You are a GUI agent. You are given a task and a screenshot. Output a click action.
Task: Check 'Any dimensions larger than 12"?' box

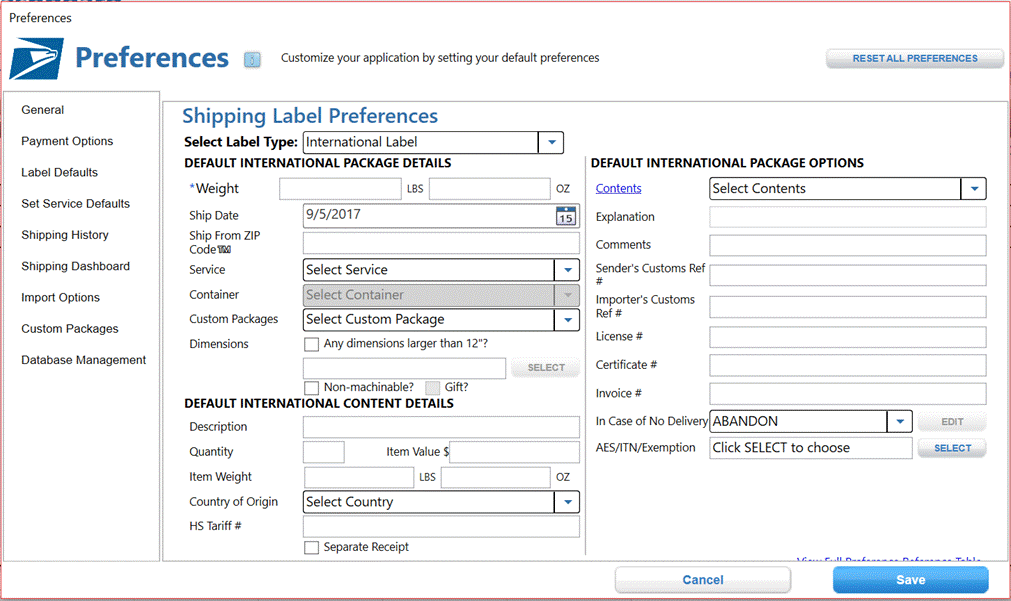[311, 344]
